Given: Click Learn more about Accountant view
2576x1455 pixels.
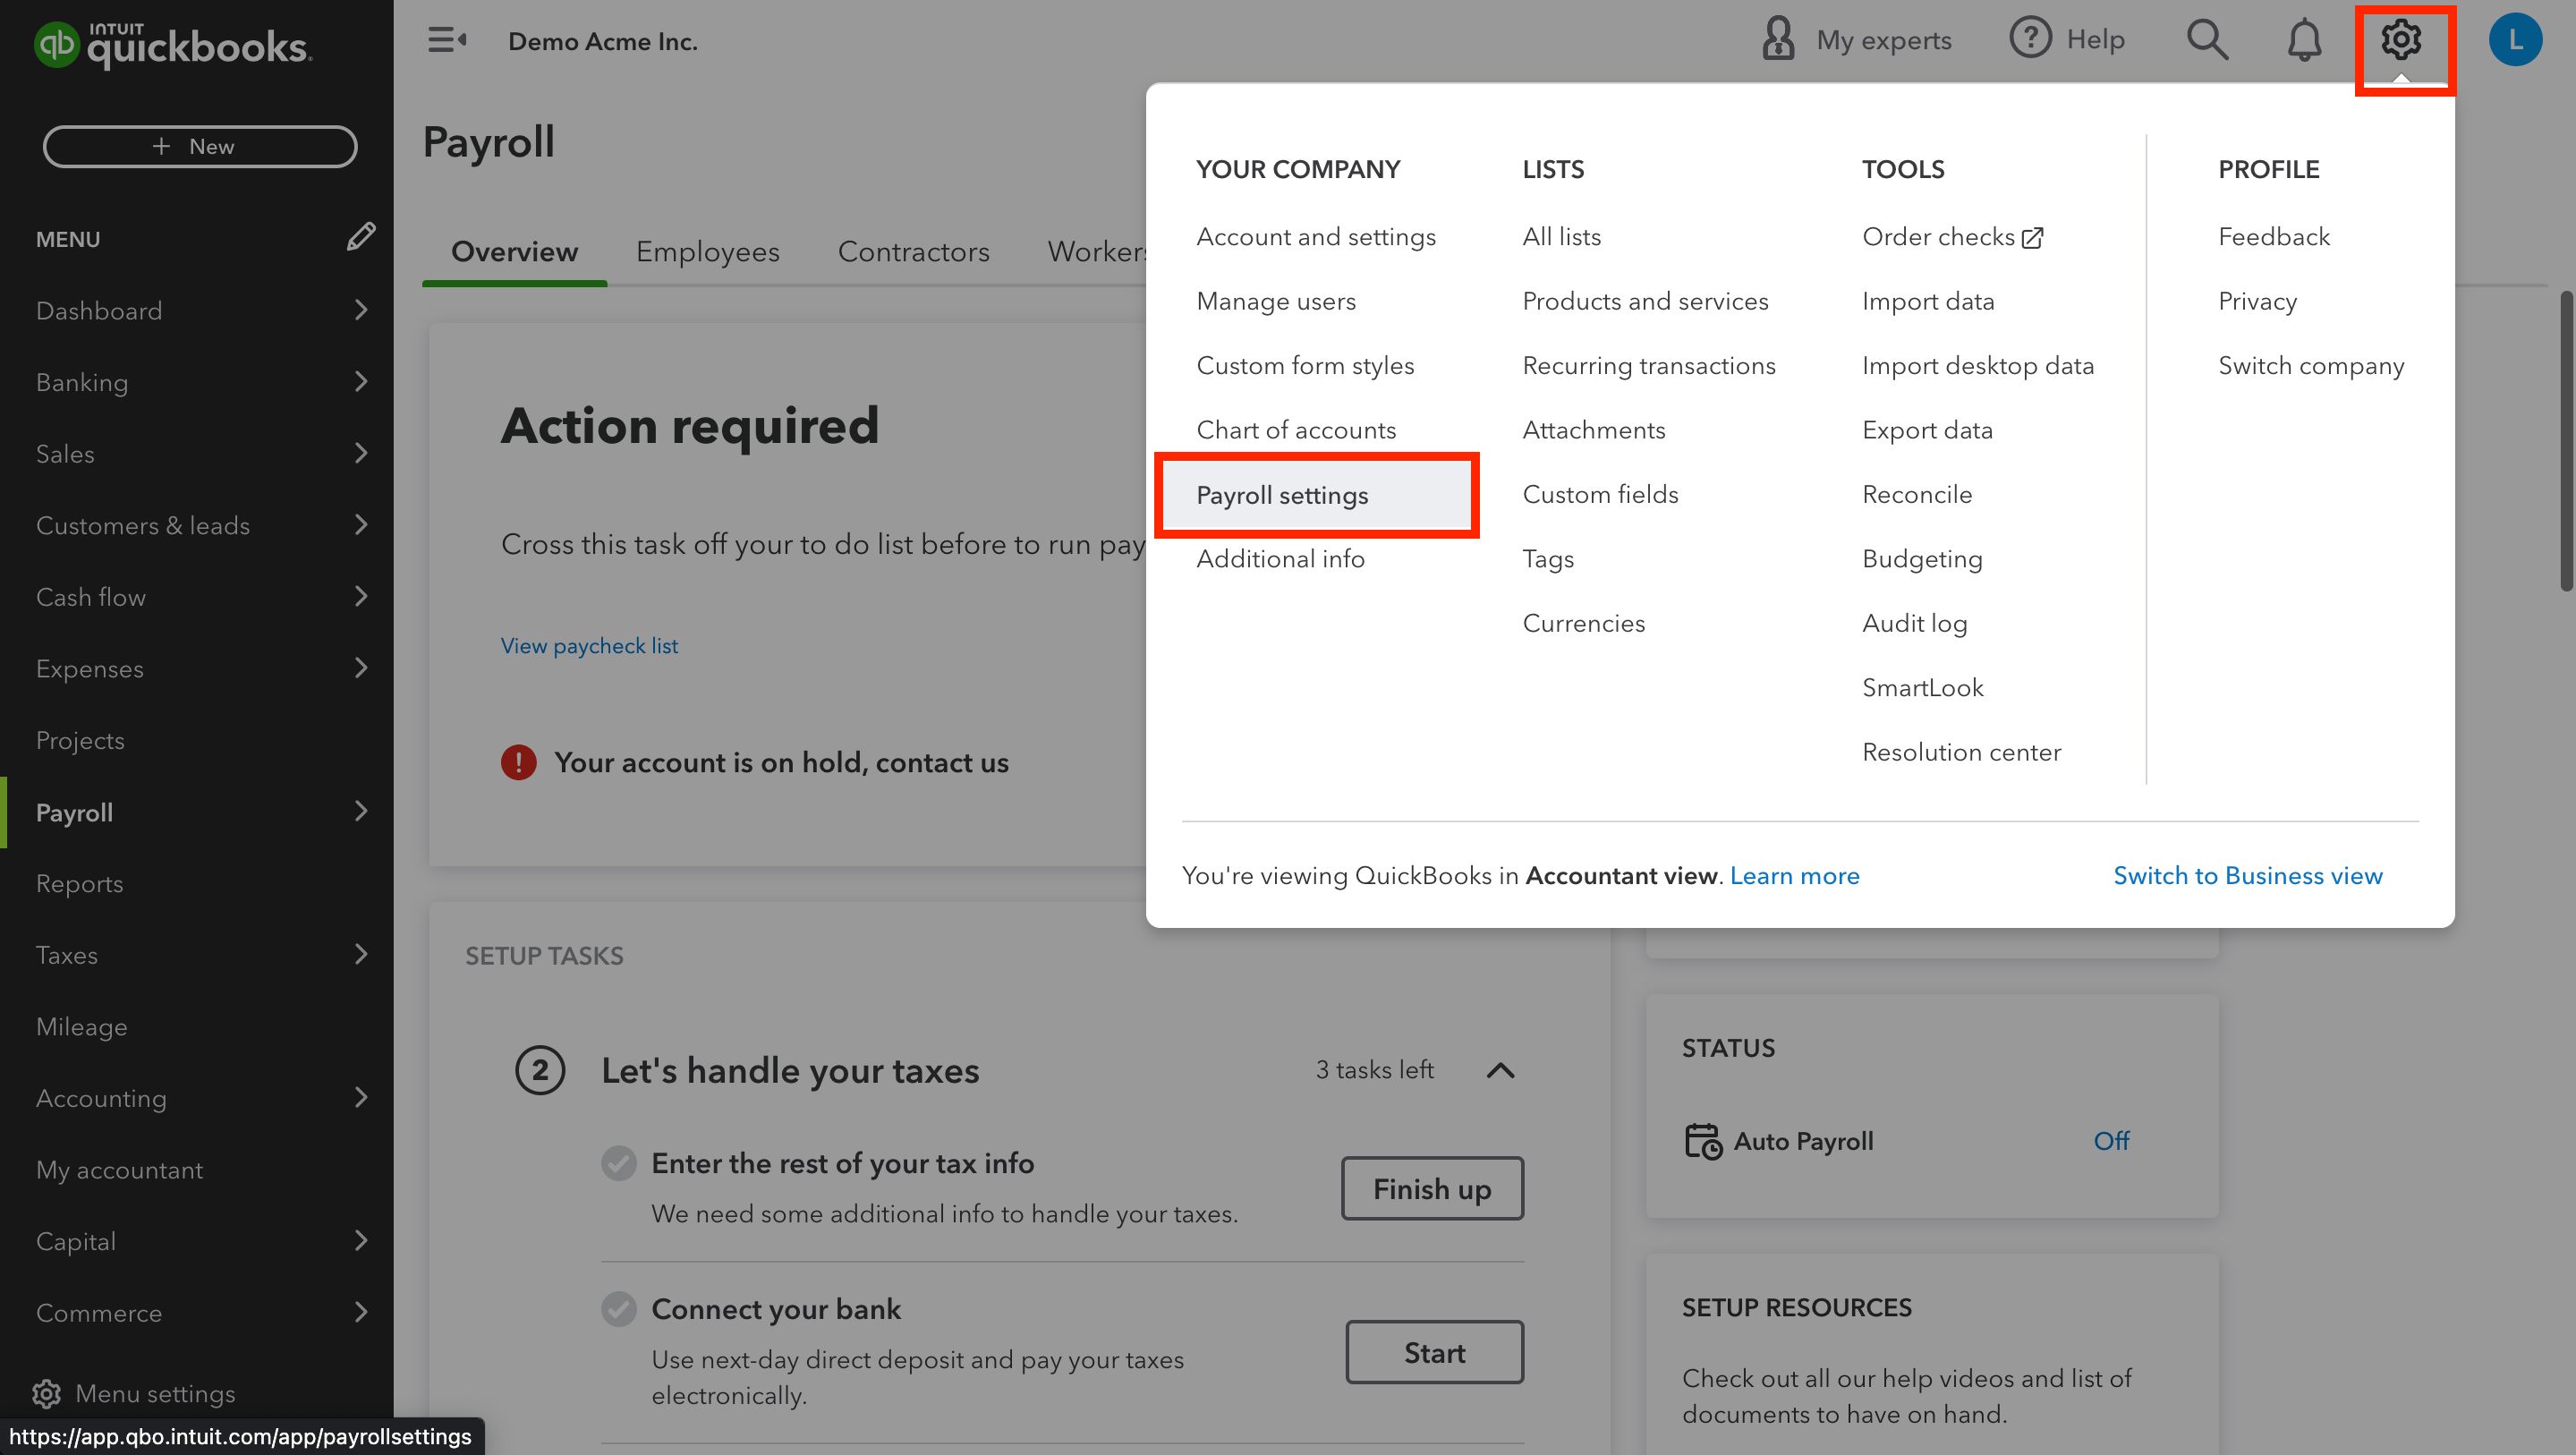Looking at the screenshot, I should (1794, 876).
